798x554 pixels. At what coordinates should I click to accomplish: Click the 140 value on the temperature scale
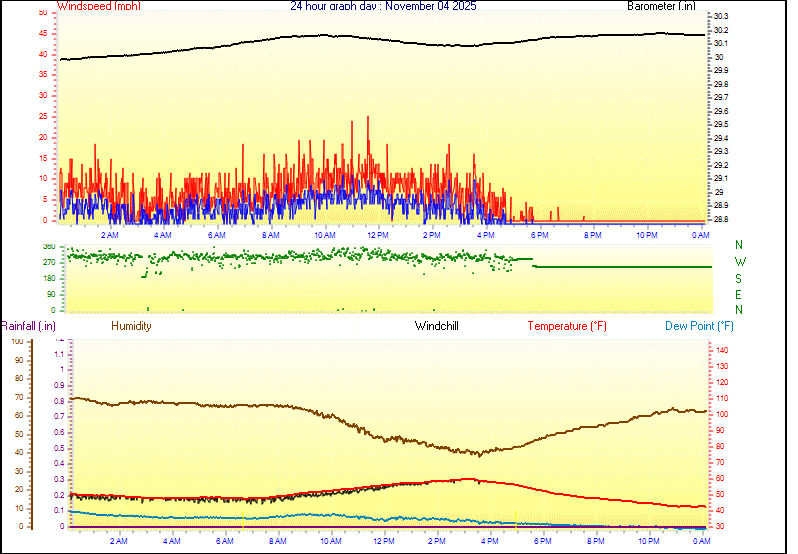coord(722,350)
